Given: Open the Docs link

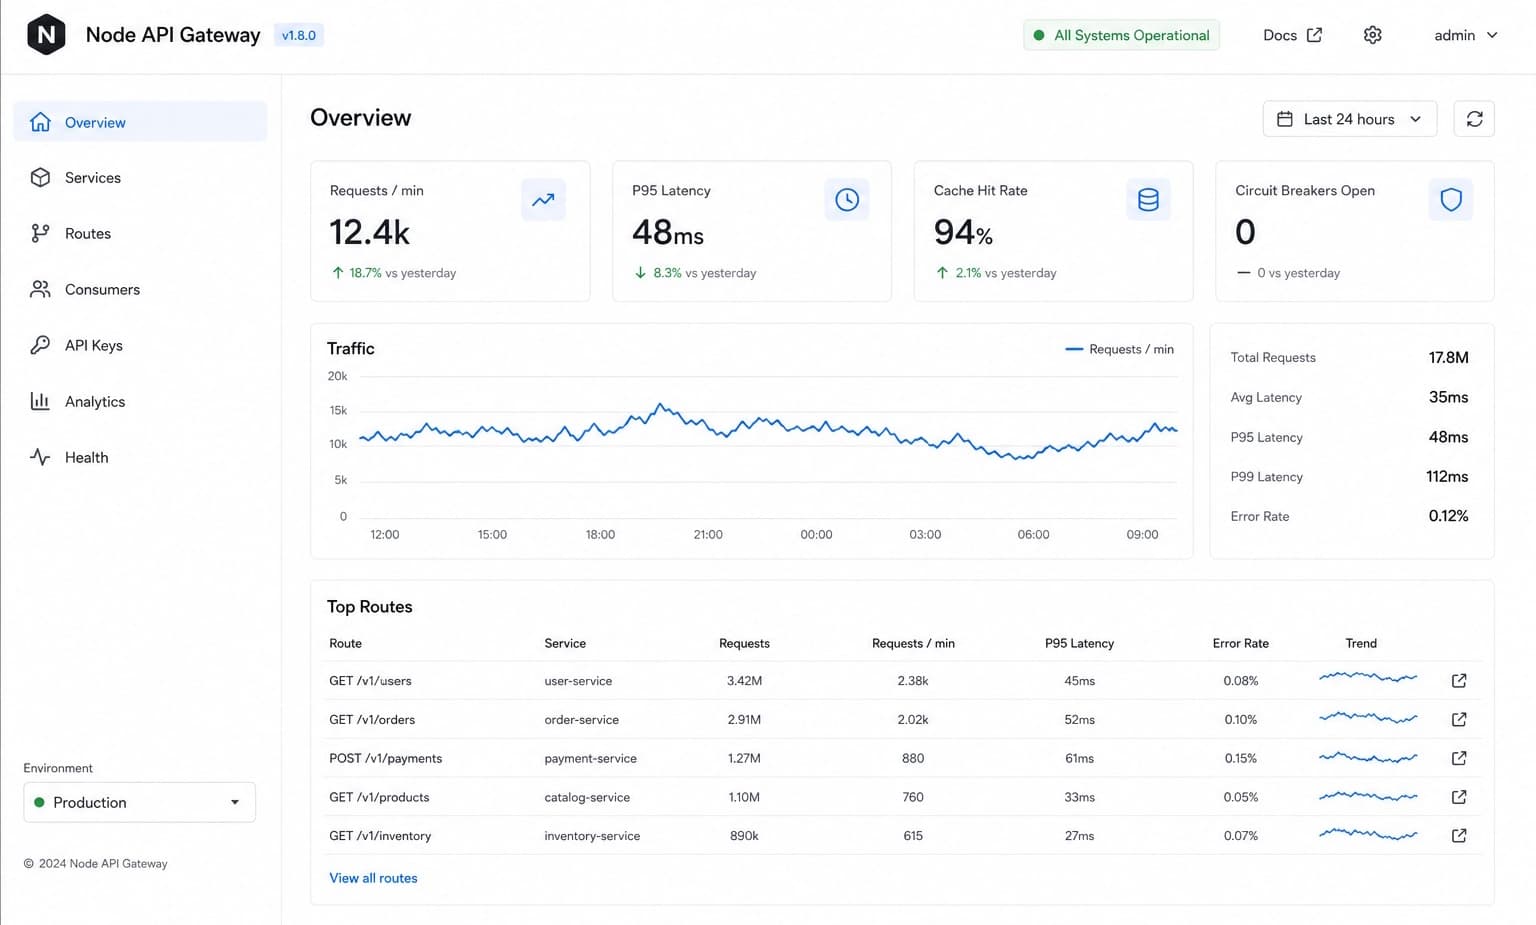Looking at the screenshot, I should (x=1292, y=35).
